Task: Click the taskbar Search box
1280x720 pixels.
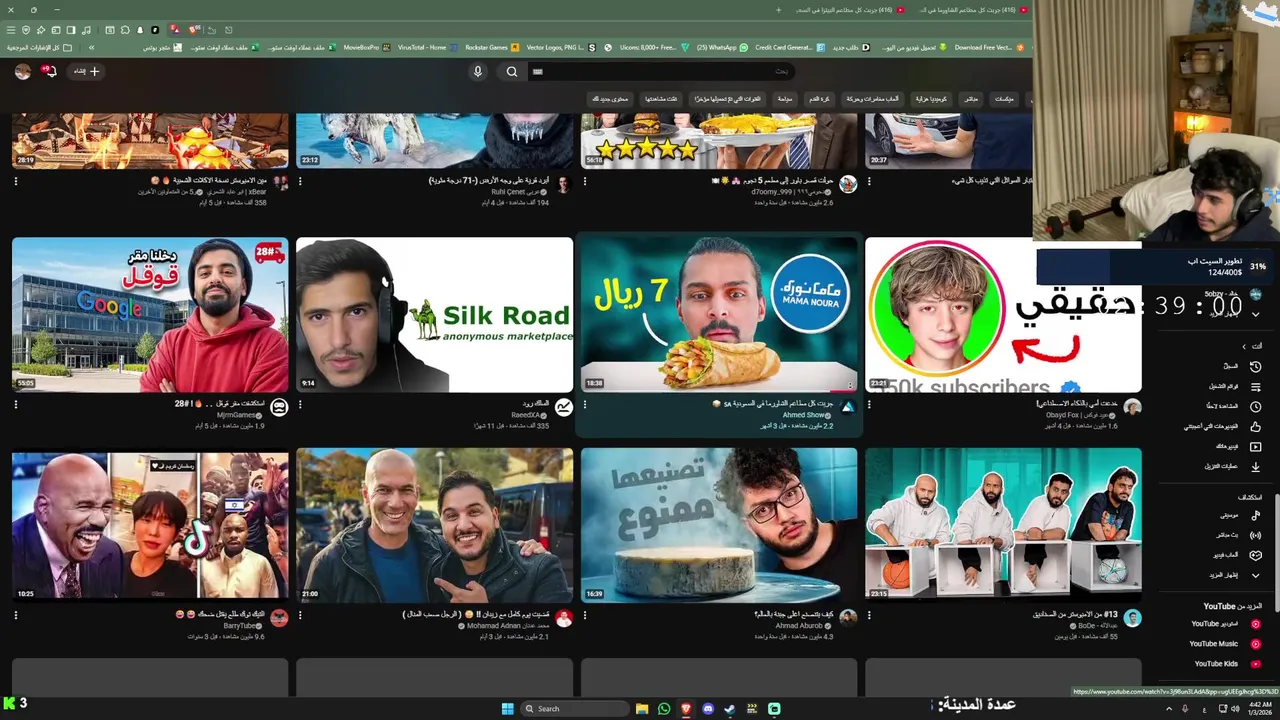Action: 576,709
